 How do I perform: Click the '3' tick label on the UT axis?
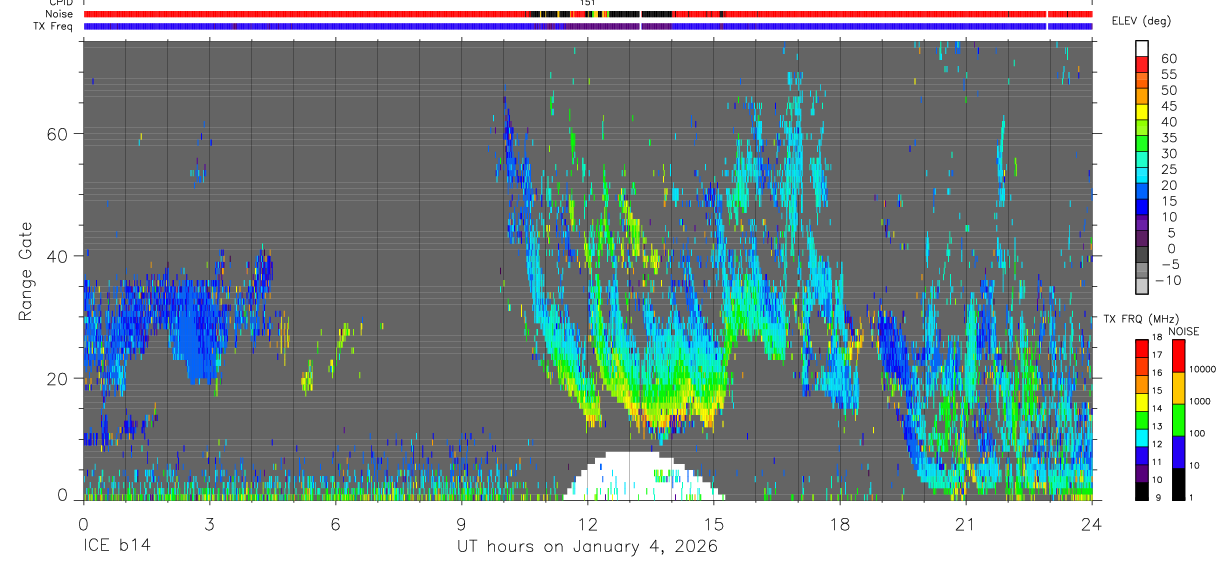click(209, 524)
